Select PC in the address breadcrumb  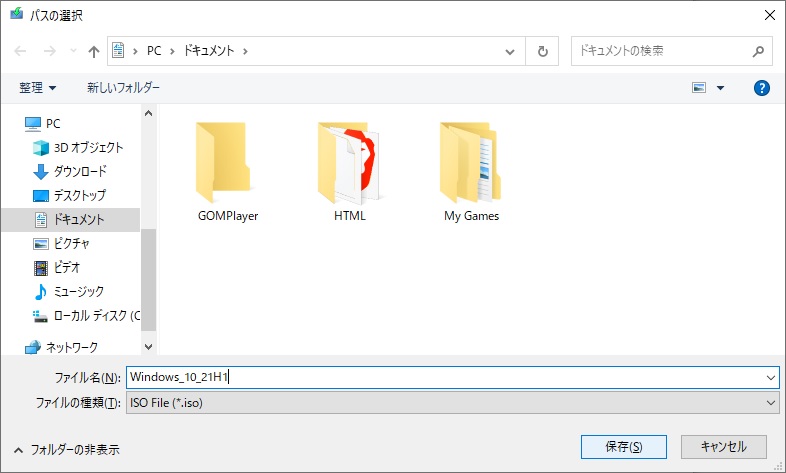coord(154,51)
